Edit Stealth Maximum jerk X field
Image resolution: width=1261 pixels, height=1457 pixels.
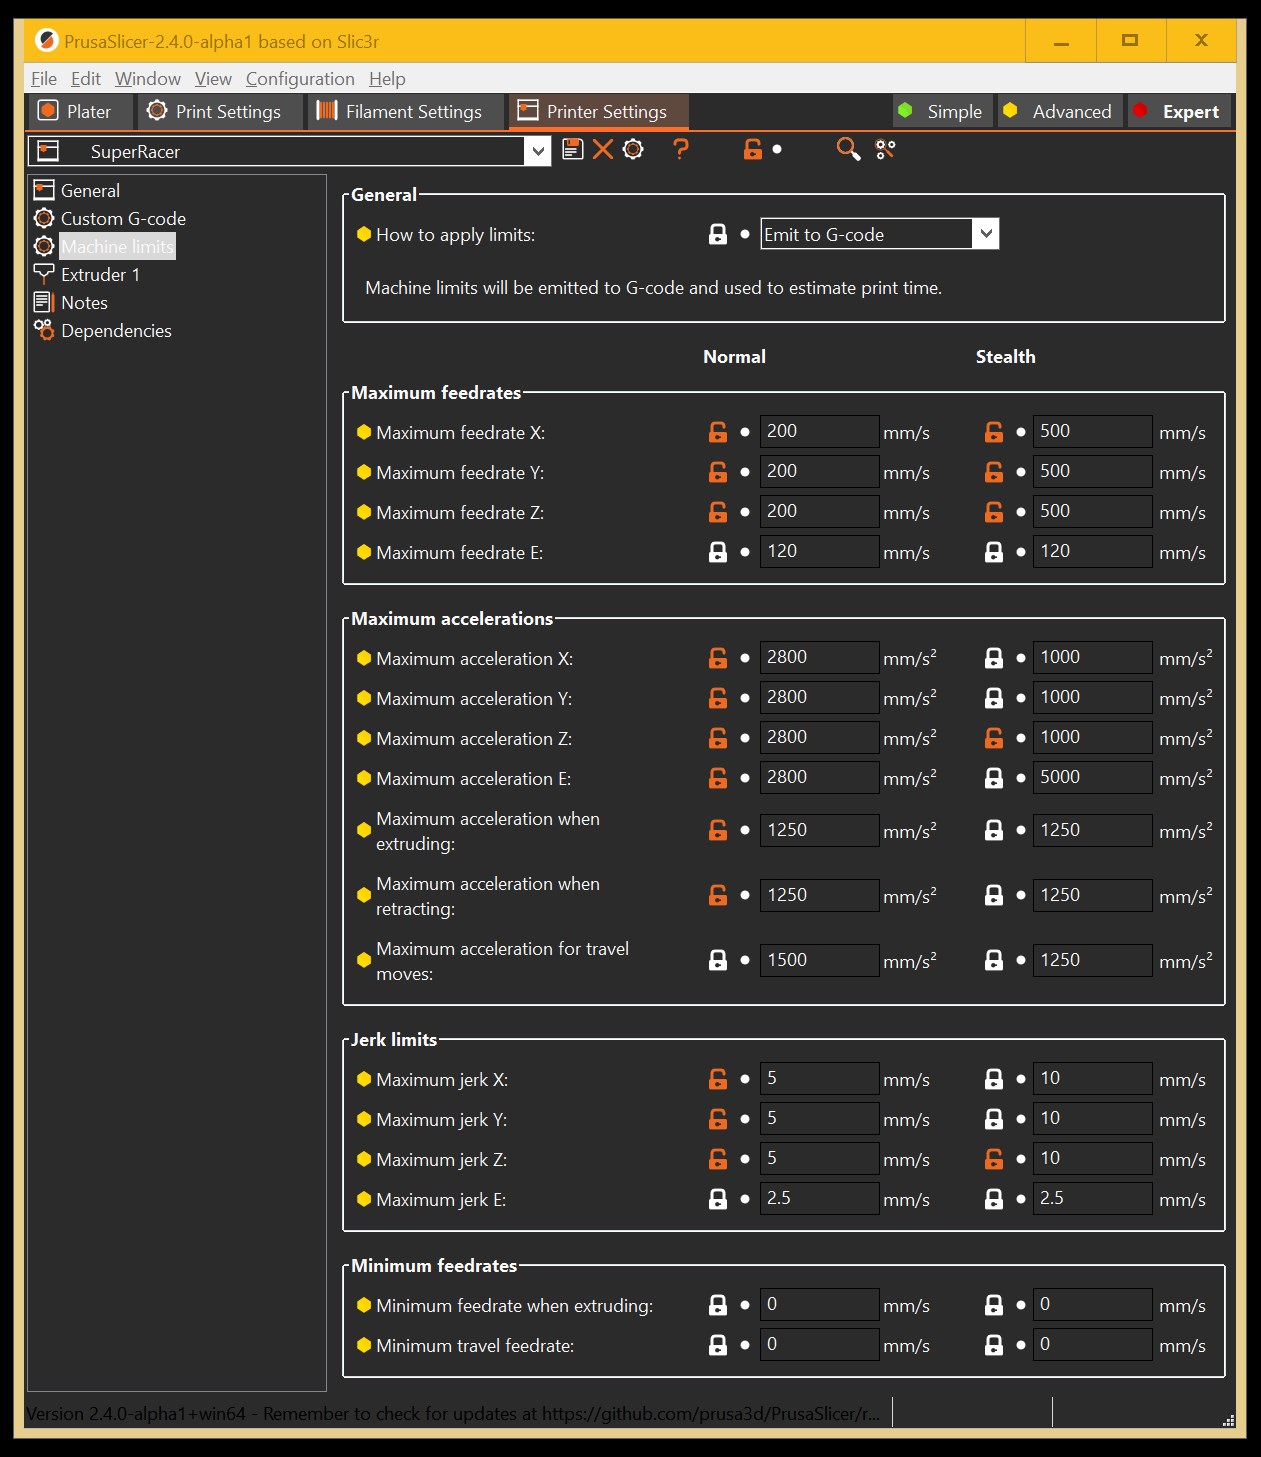coord(1092,1078)
